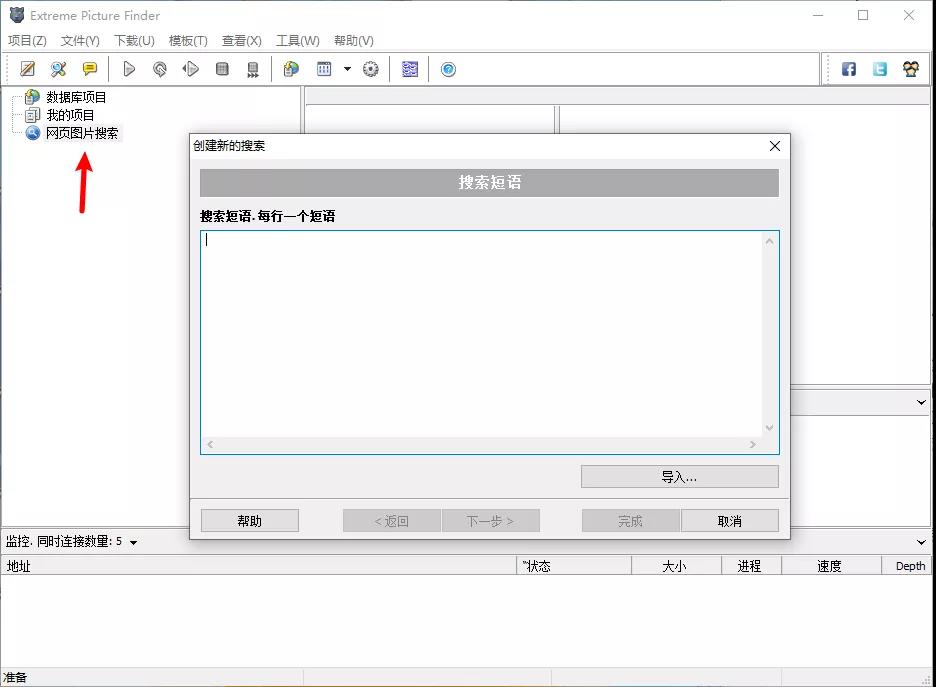Viewport: 936px width, 687px height.
Task: Click the yellow comment bubble icon
Action: pos(90,69)
